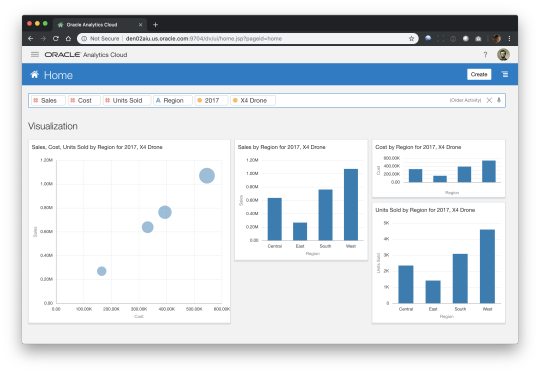The image size is (540, 373).
Task: Click the browser home icon
Action: [x=69, y=39]
